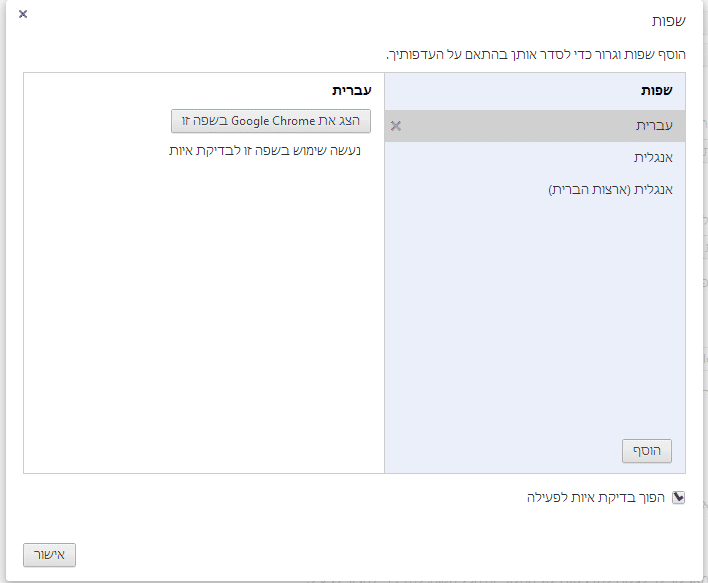
Task: Click the שפות header of the list
Action: point(657,90)
